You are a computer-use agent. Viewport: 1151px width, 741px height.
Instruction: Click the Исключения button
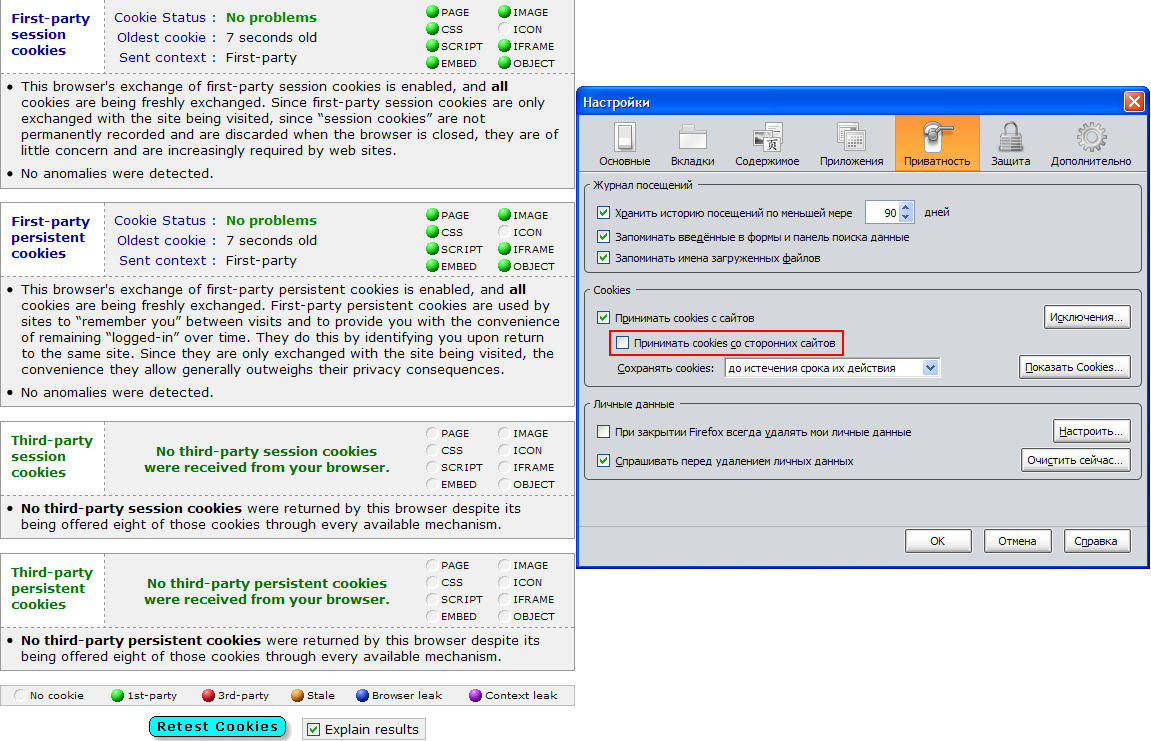[1086, 317]
